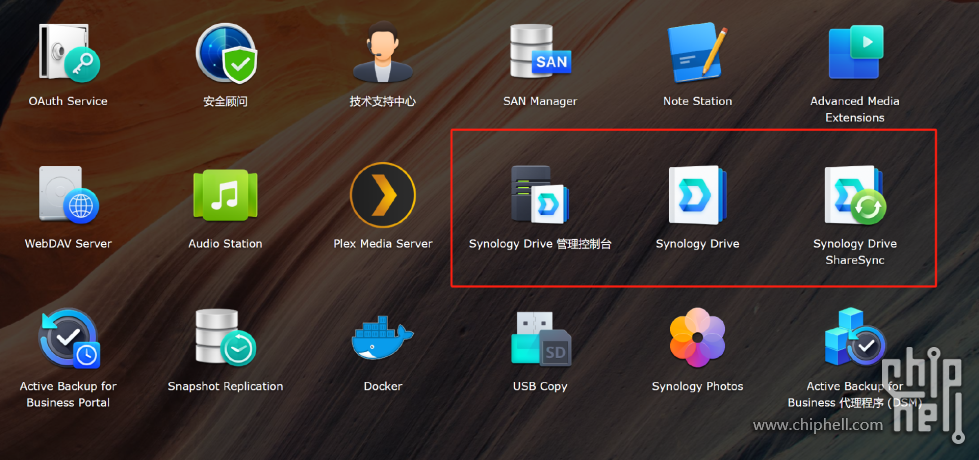Open the Synology Drive ShareSync icon
Image resolution: width=979 pixels, height=460 pixels.
point(855,195)
